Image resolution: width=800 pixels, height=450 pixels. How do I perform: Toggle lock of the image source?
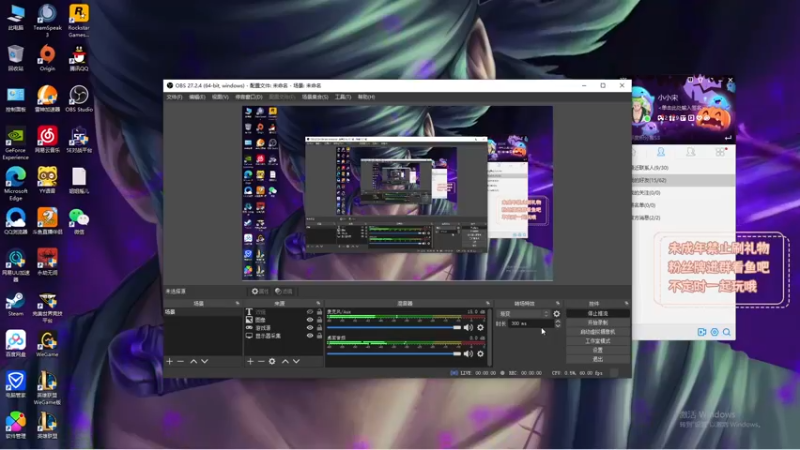pos(319,320)
